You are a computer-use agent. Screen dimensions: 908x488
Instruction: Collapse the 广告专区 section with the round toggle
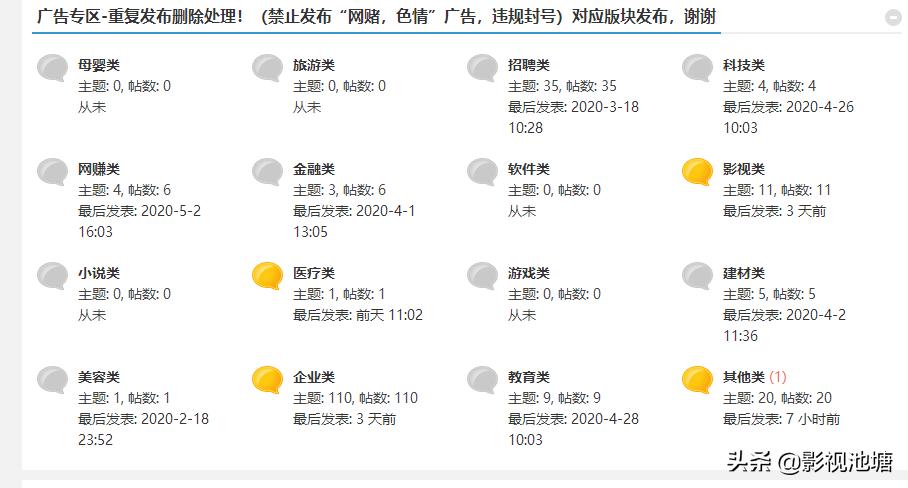(x=894, y=17)
